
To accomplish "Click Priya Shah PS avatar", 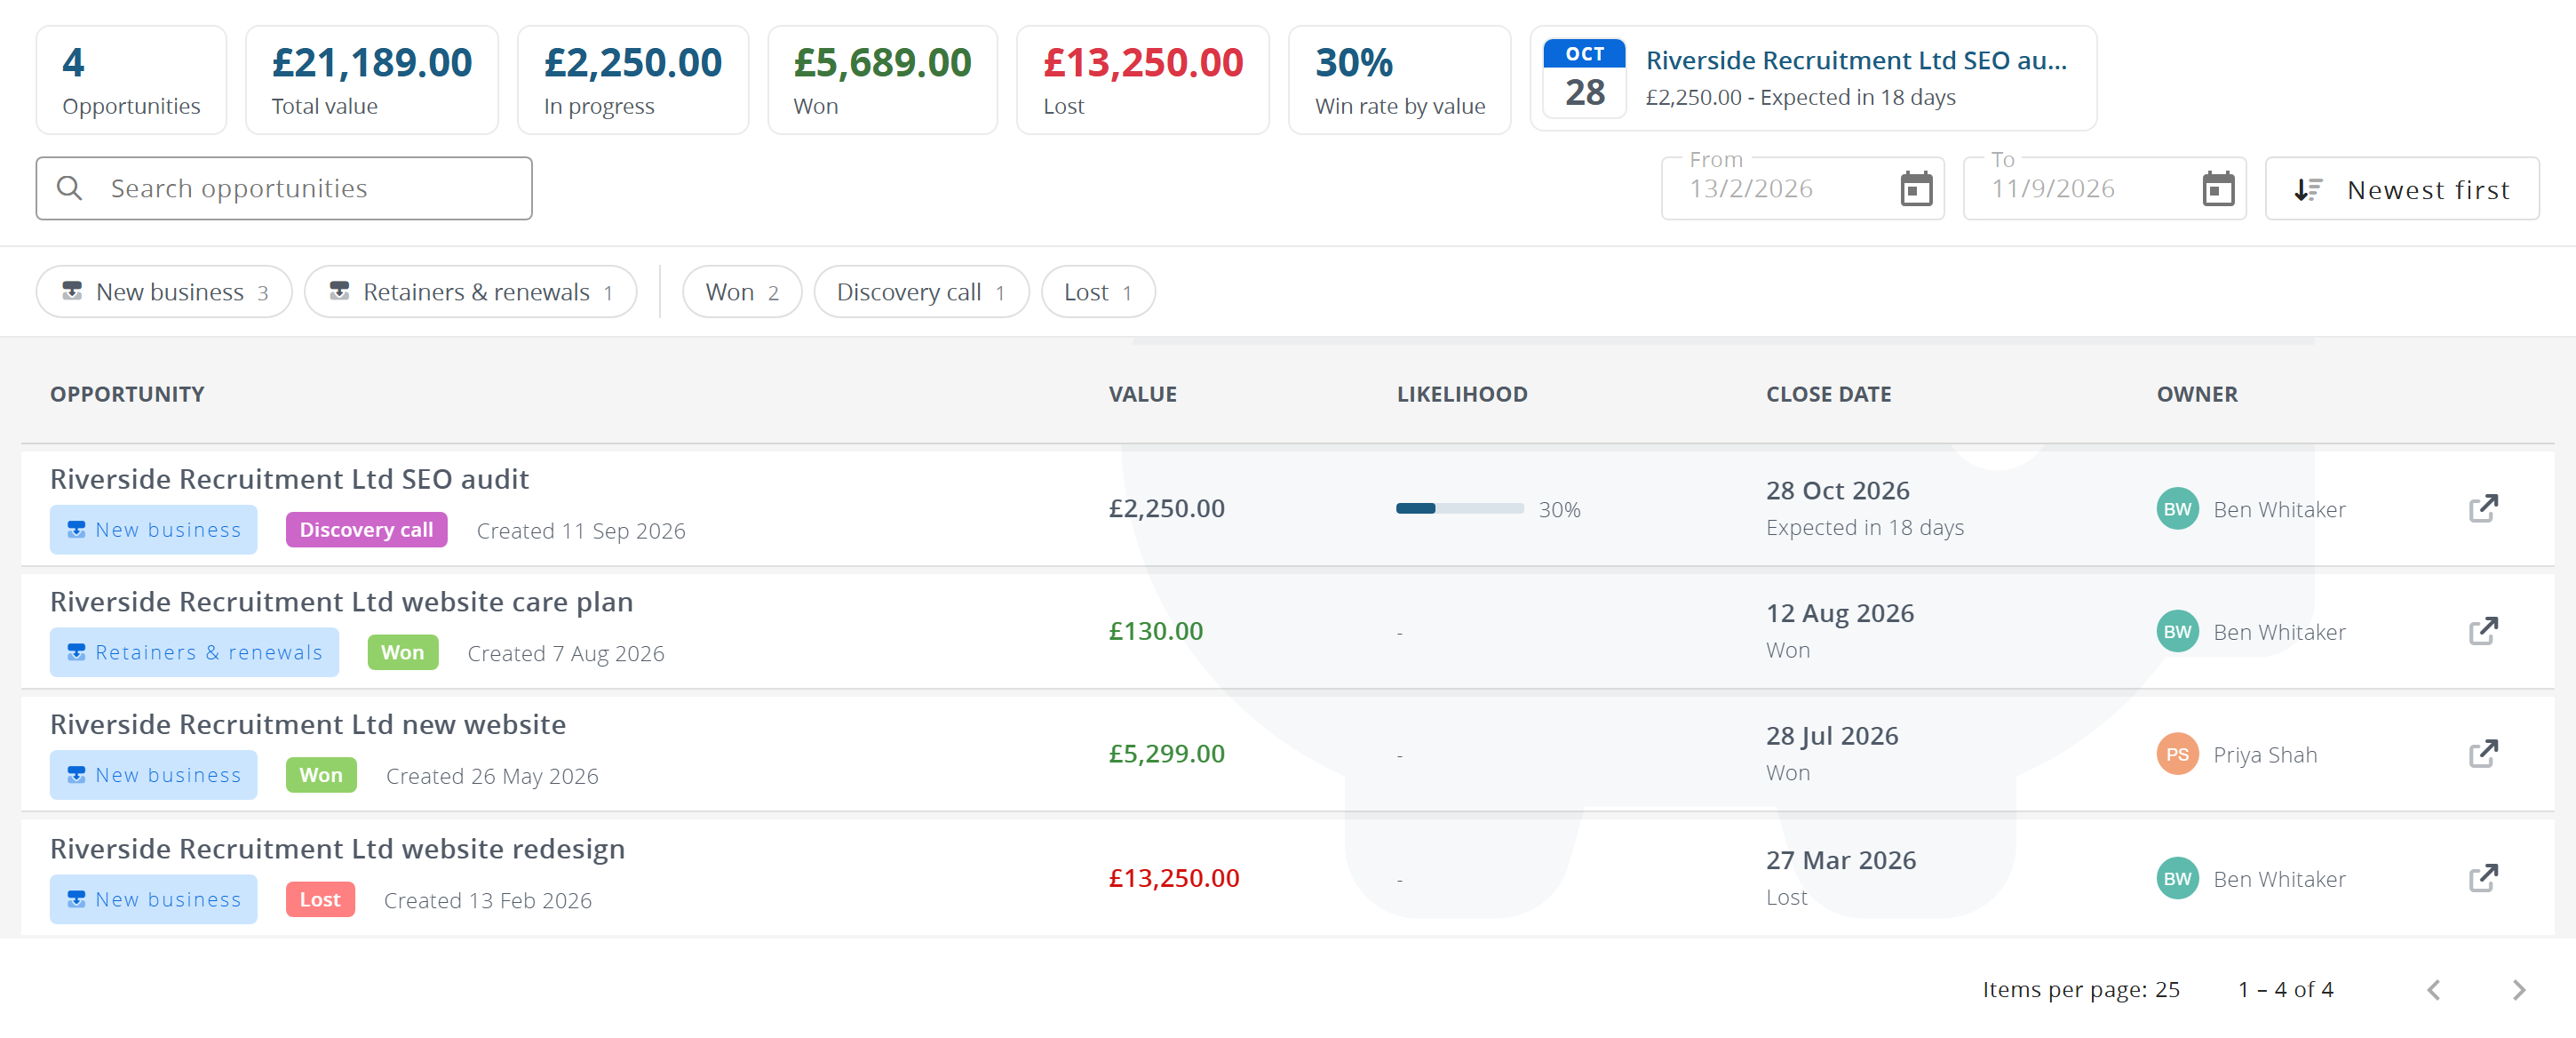I will pyautogui.click(x=2176, y=754).
